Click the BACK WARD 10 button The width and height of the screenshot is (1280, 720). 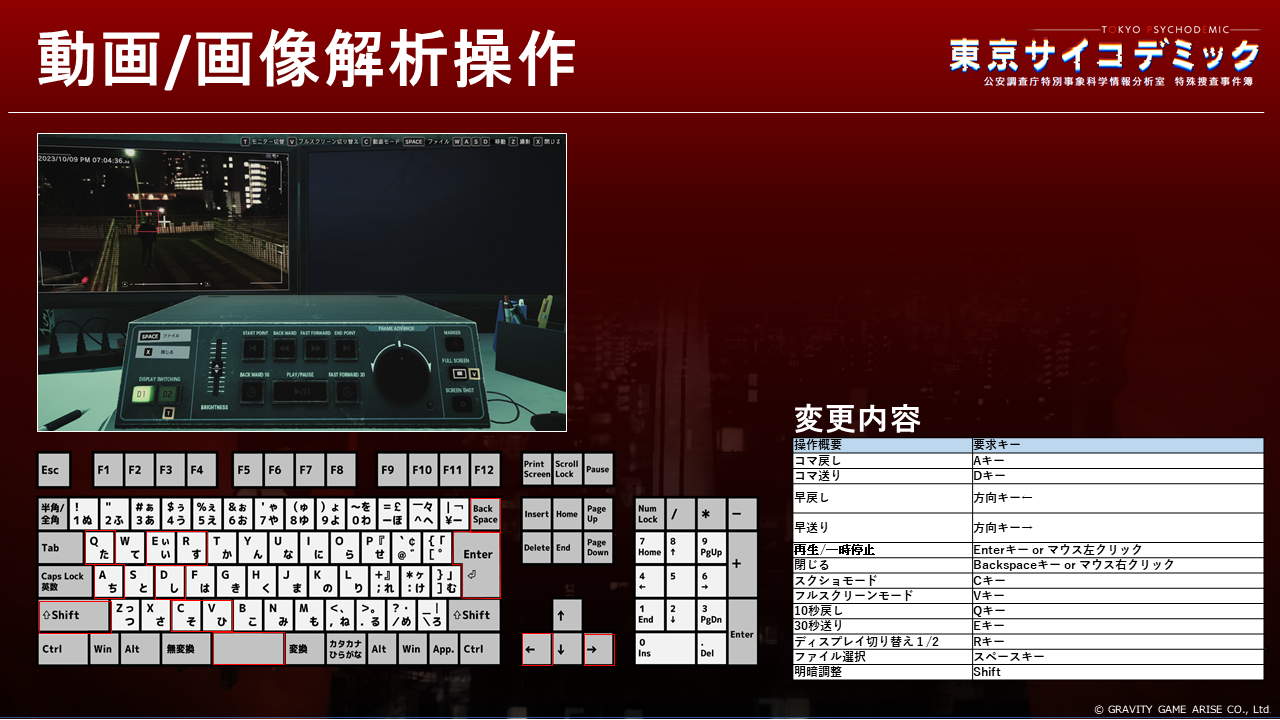coord(252,391)
